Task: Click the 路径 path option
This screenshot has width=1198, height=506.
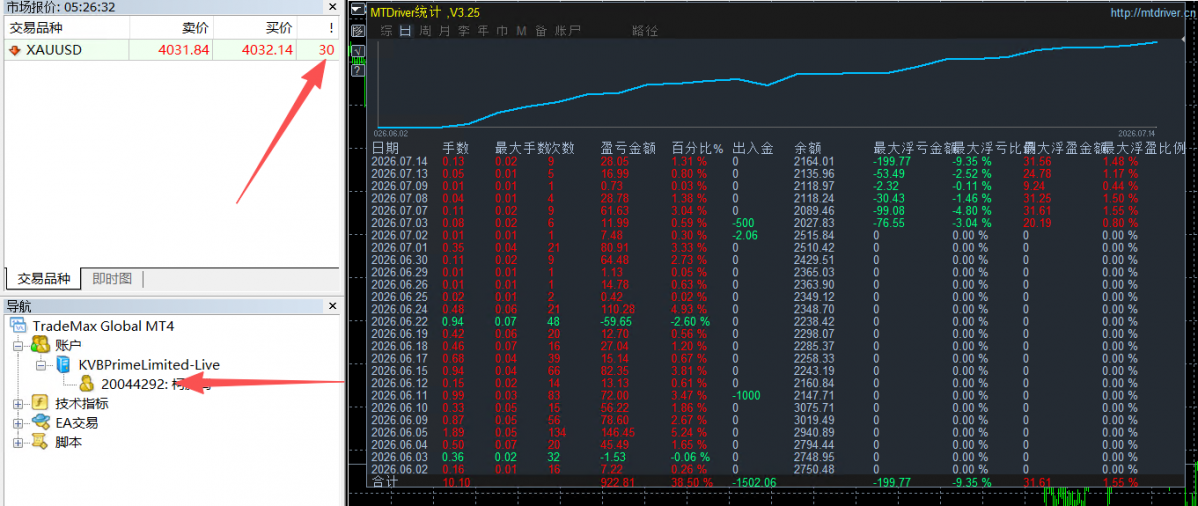Action: coord(645,31)
